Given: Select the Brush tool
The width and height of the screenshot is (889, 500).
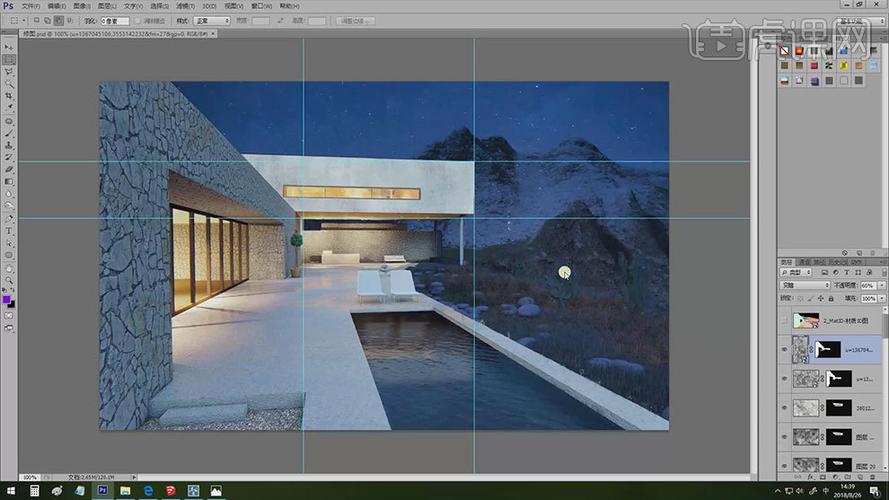Looking at the screenshot, I should [x=9, y=133].
